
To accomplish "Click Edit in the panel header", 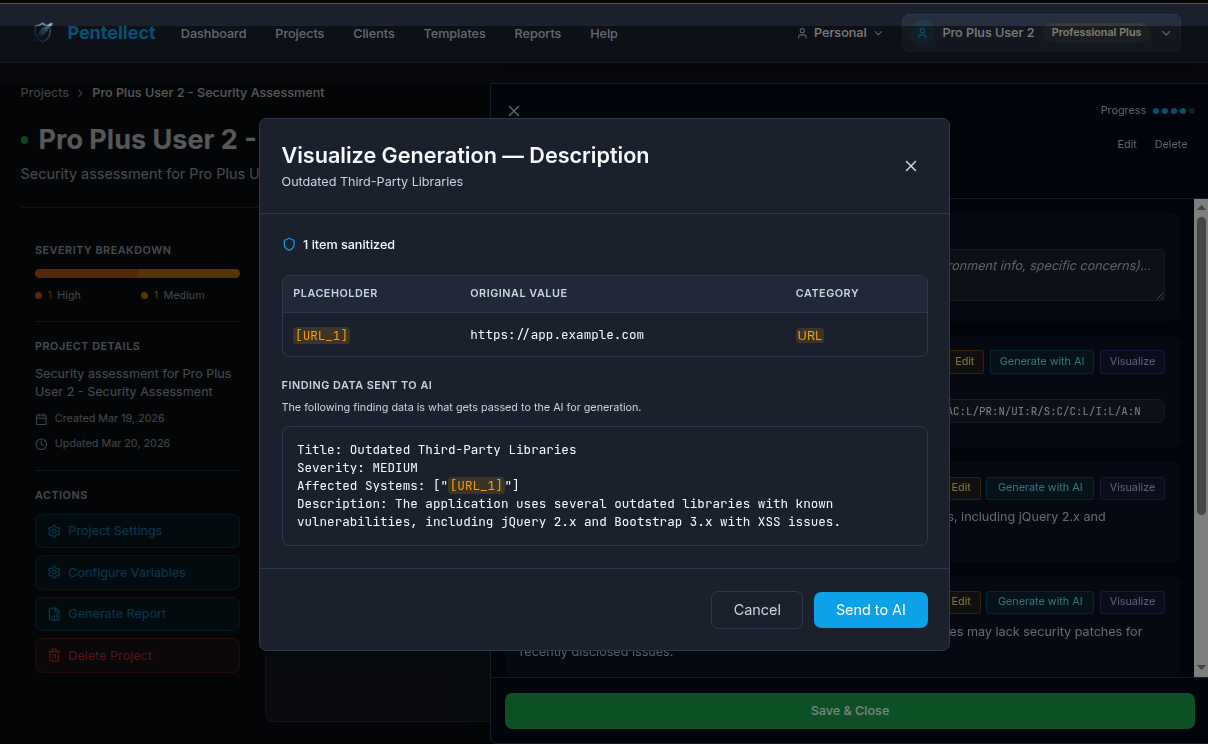I will coord(1127,144).
